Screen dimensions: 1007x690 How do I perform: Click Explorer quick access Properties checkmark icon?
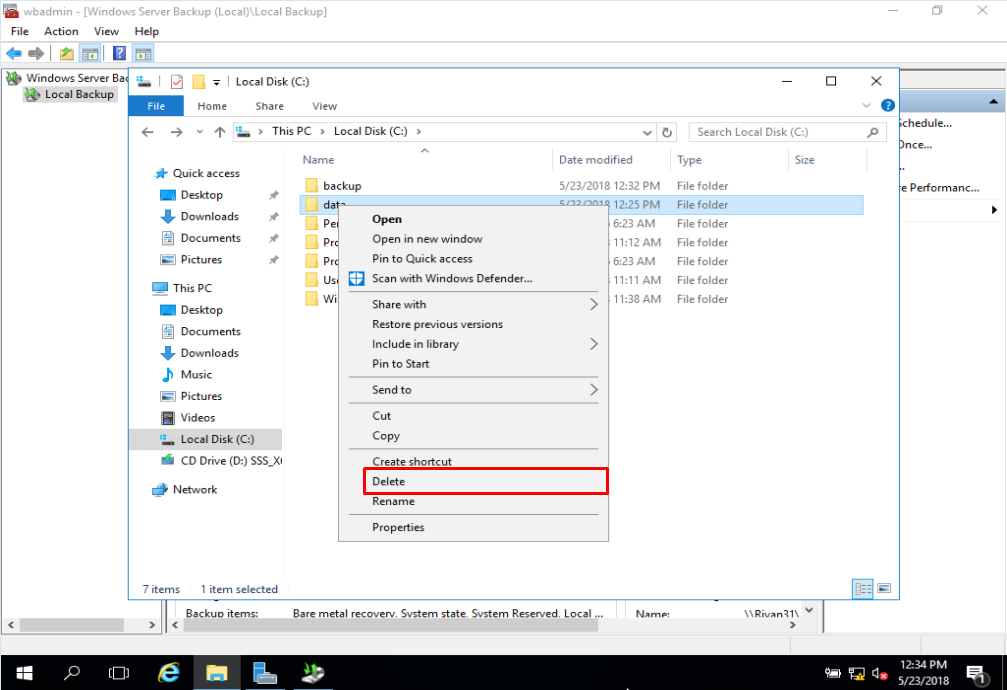tap(177, 82)
